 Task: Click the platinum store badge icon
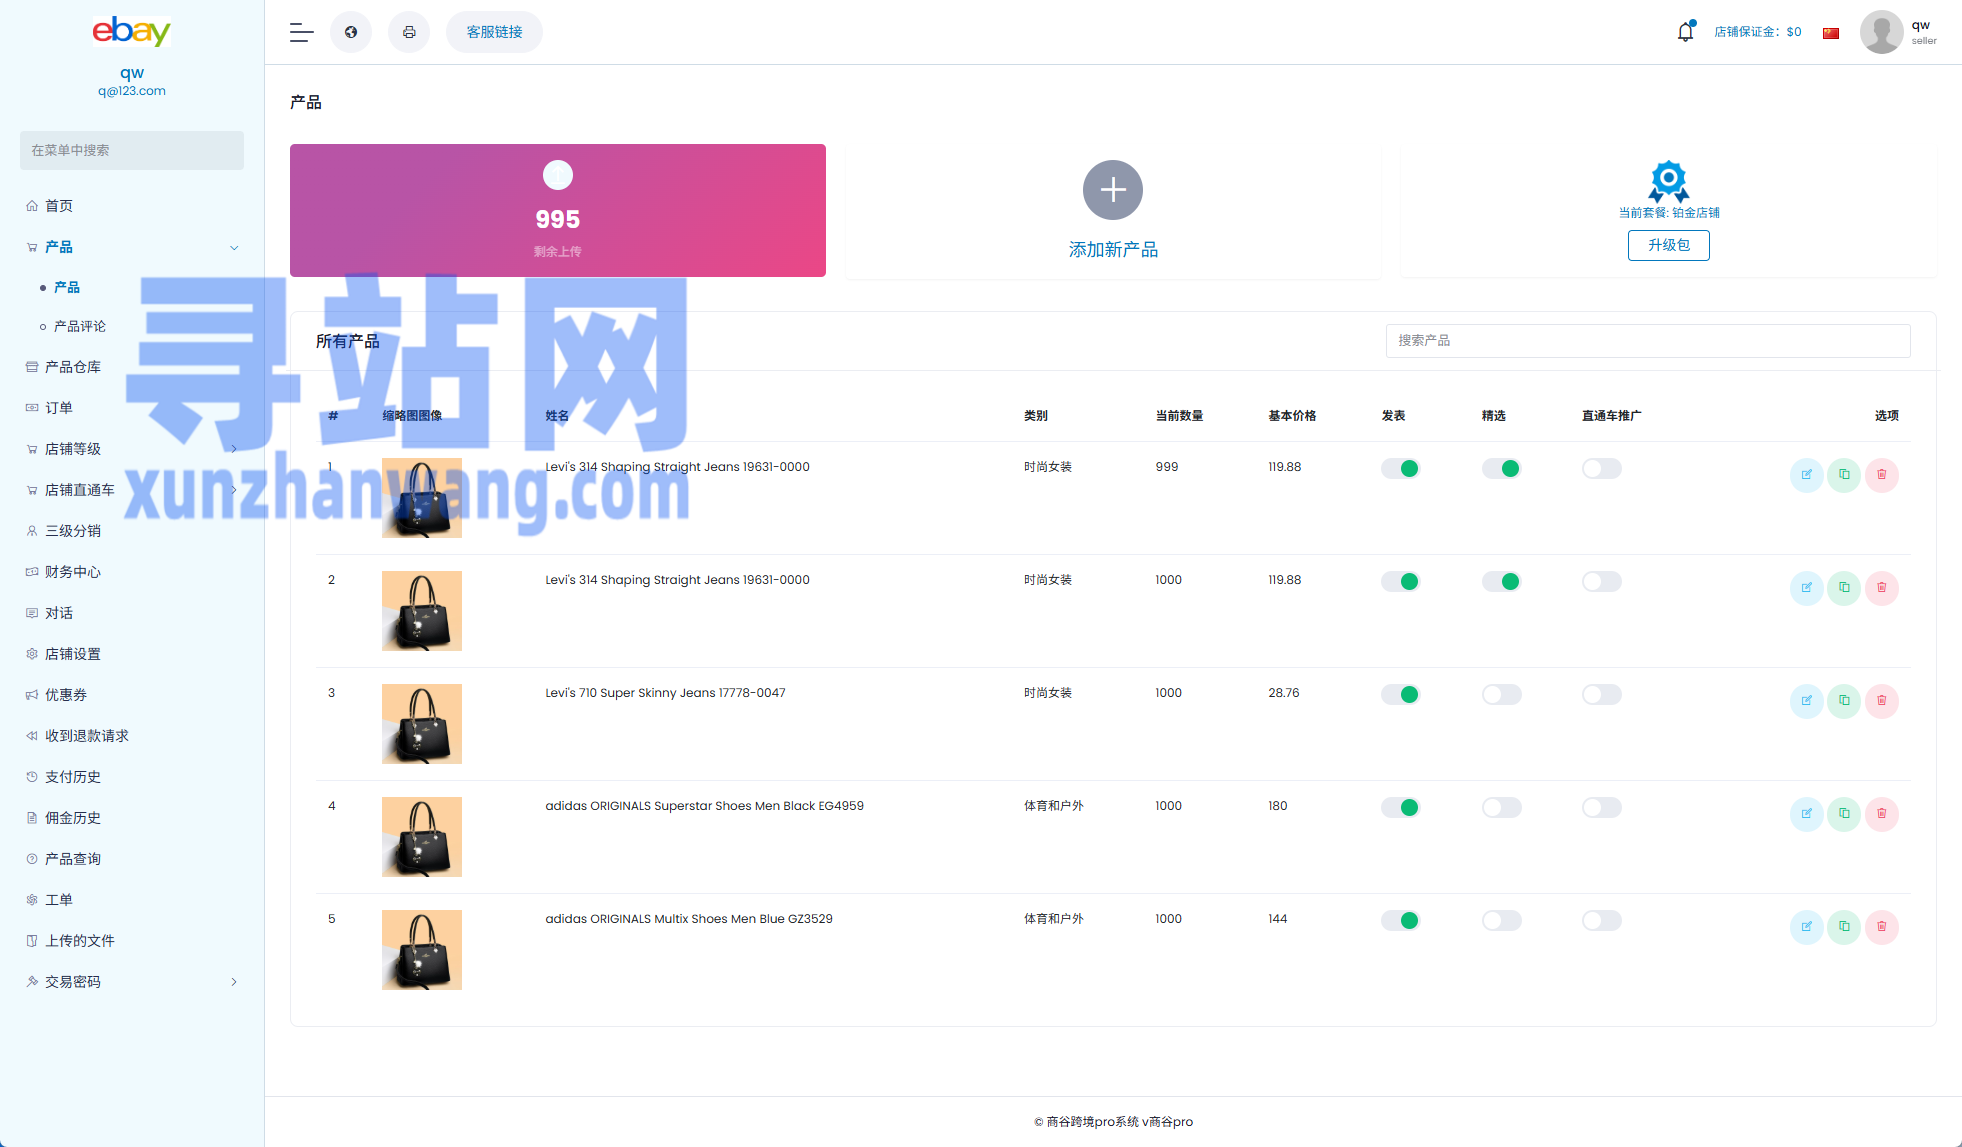pos(1669,181)
